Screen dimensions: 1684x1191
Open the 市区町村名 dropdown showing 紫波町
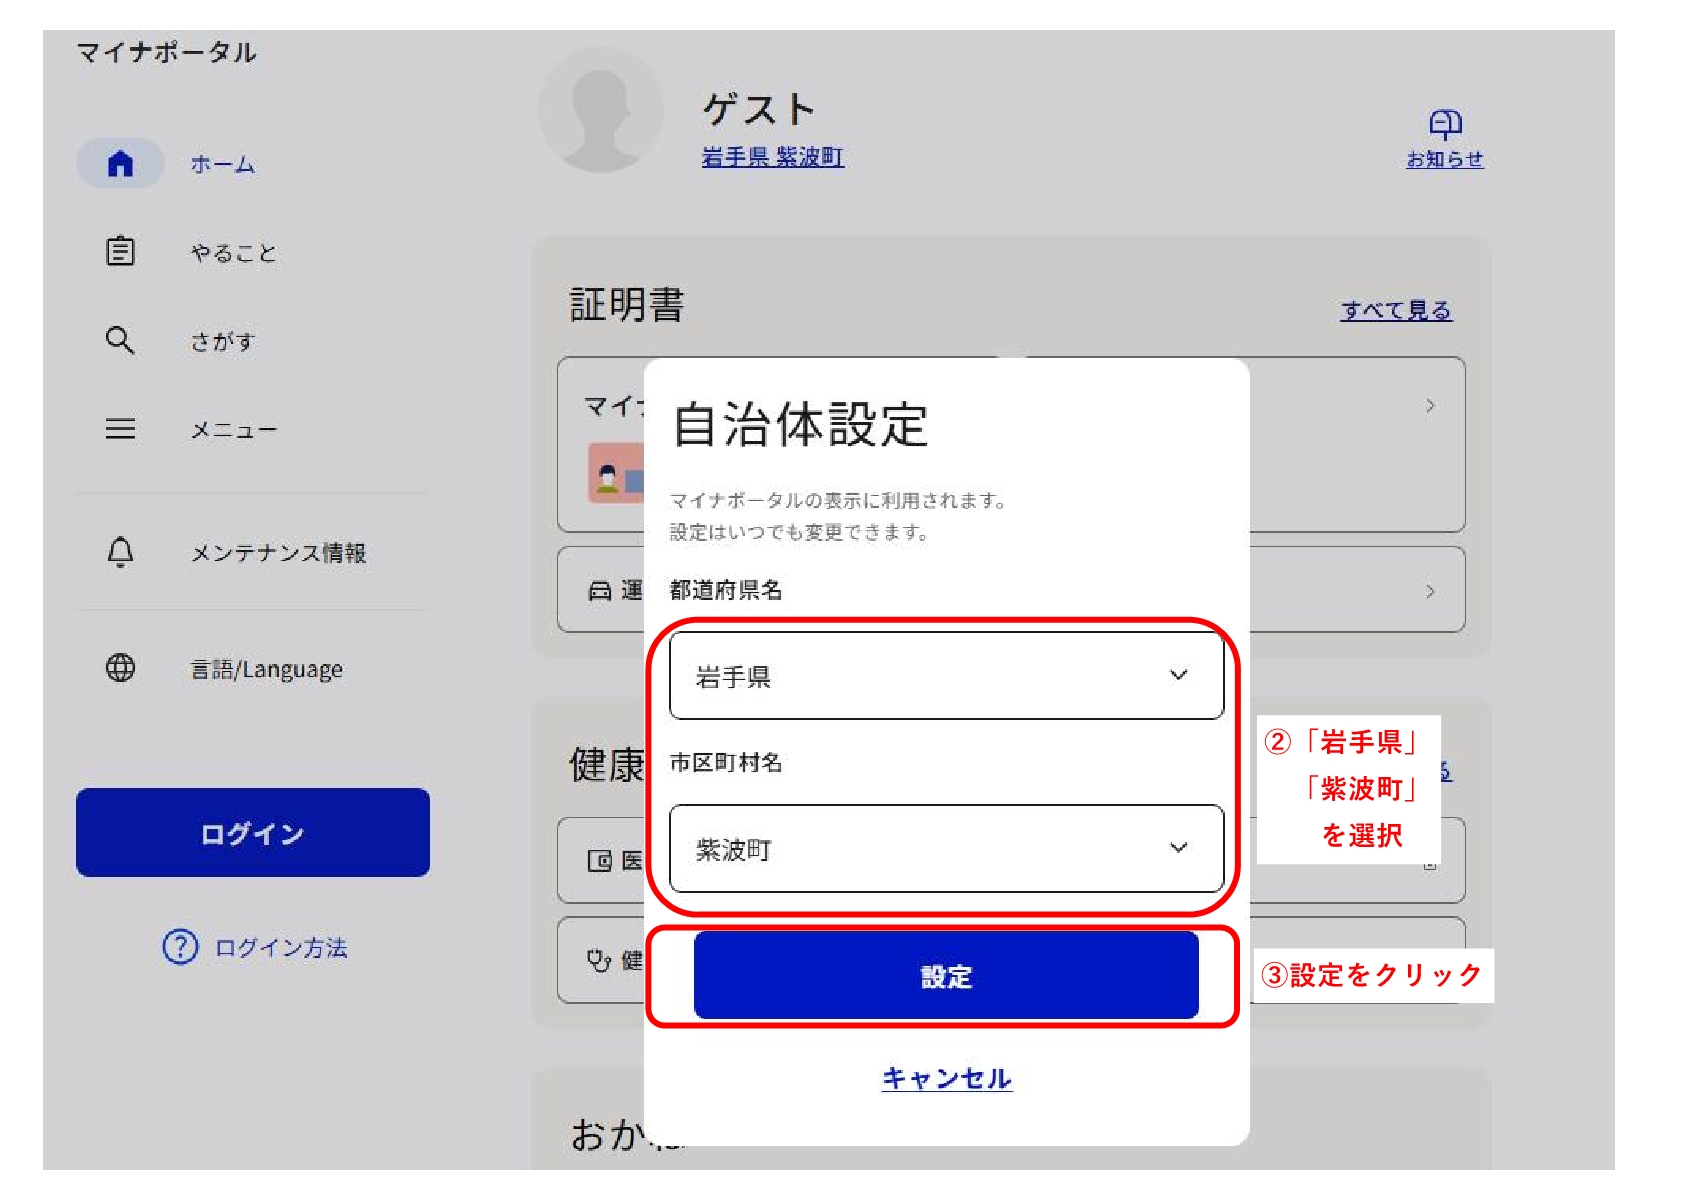coord(946,849)
